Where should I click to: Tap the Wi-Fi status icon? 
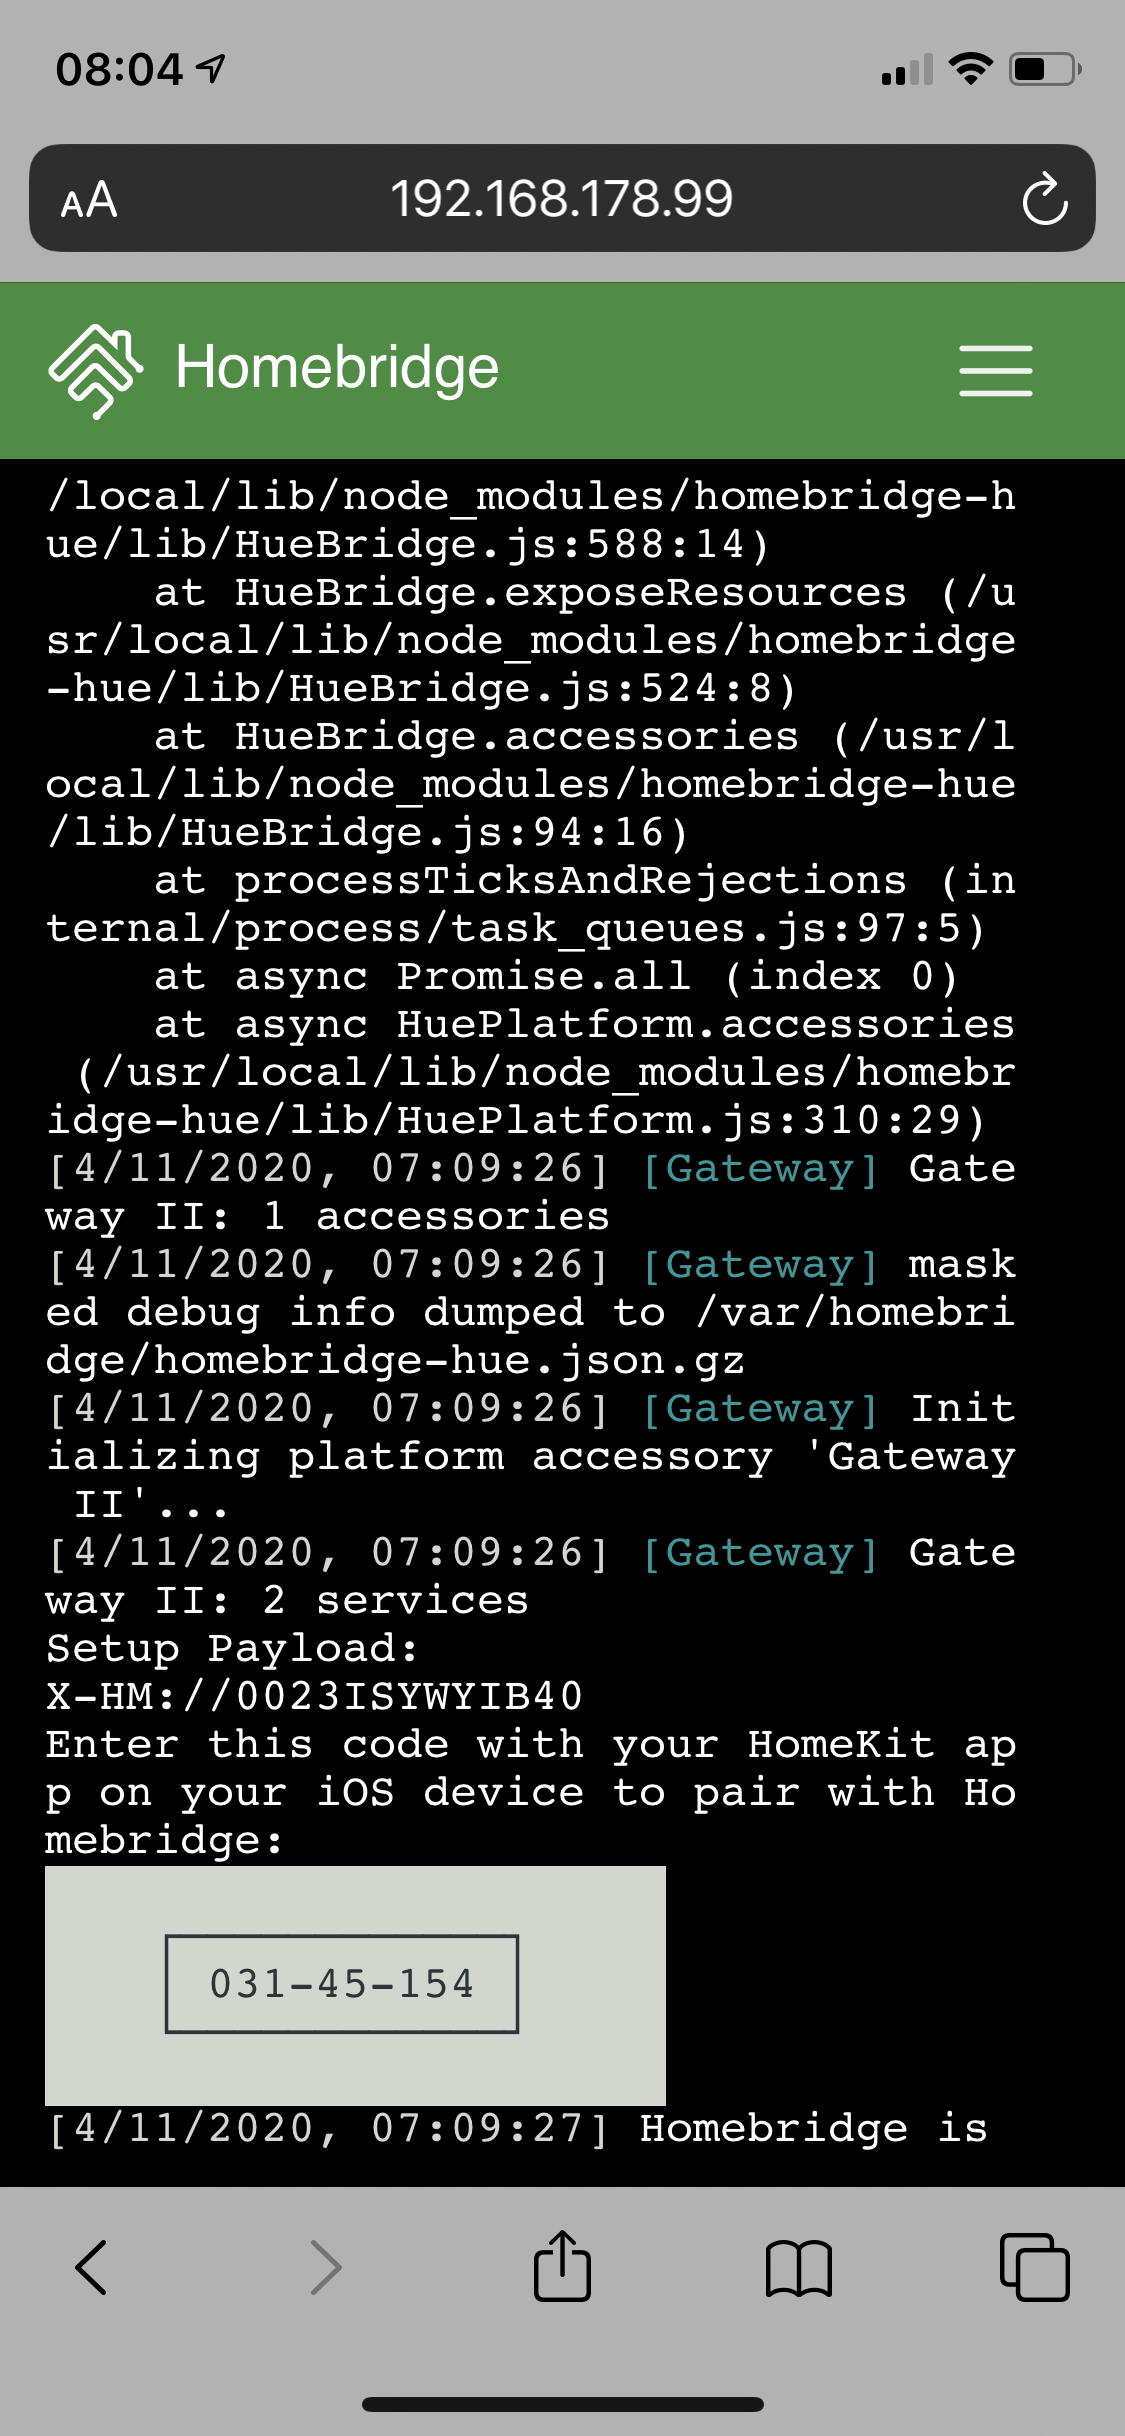point(970,69)
